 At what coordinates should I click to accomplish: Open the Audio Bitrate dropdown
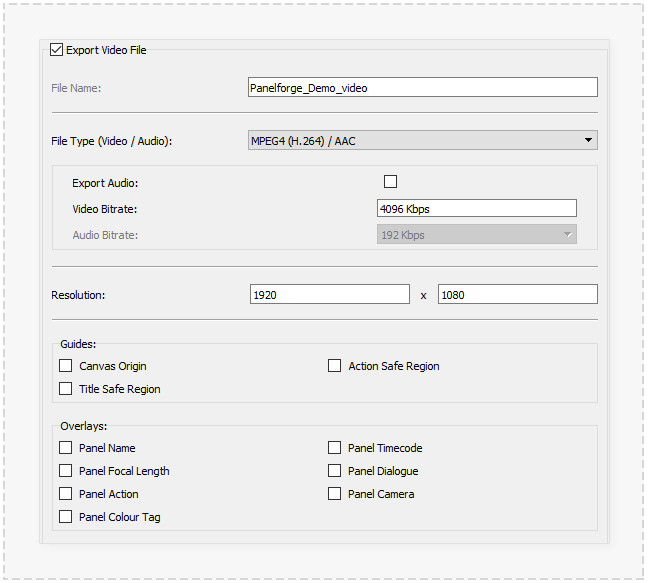coord(476,235)
